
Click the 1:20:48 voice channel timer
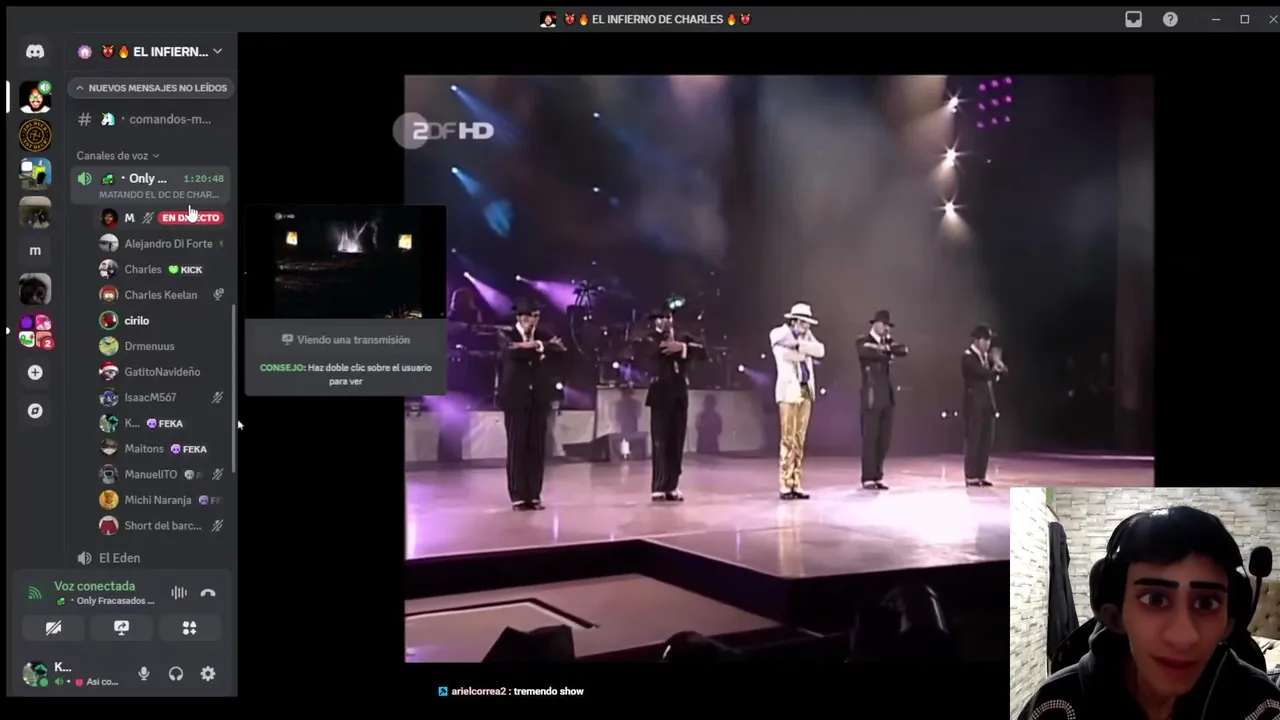point(204,179)
